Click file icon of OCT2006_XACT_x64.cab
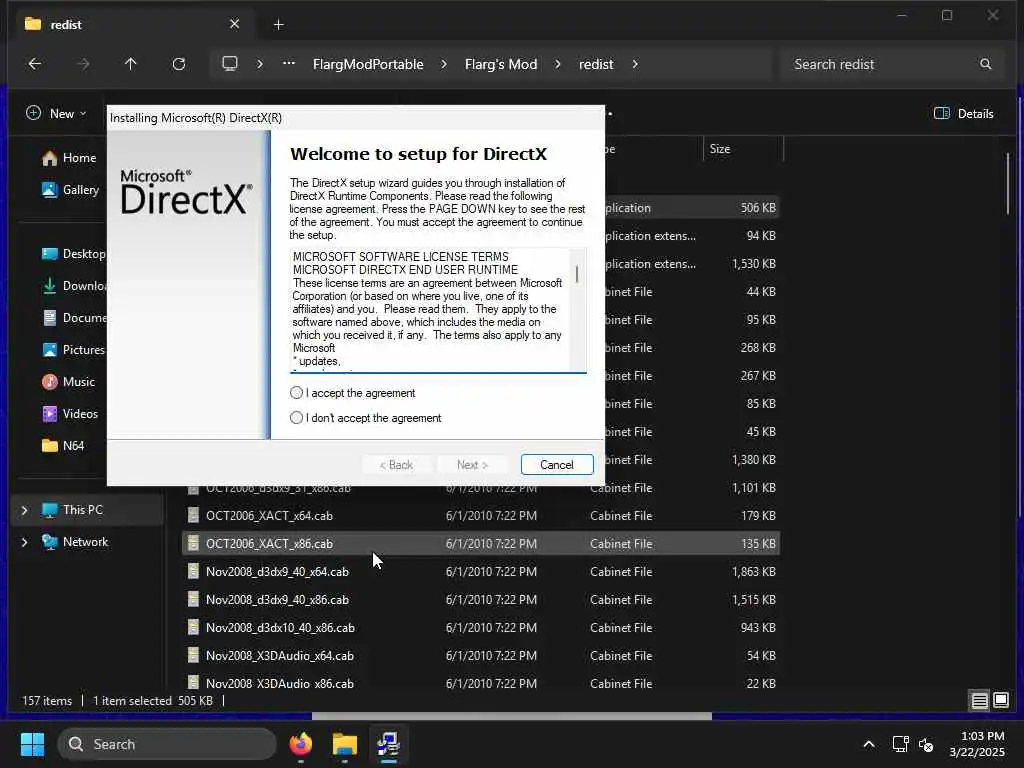The width and height of the screenshot is (1024, 768). pyautogui.click(x=193, y=515)
